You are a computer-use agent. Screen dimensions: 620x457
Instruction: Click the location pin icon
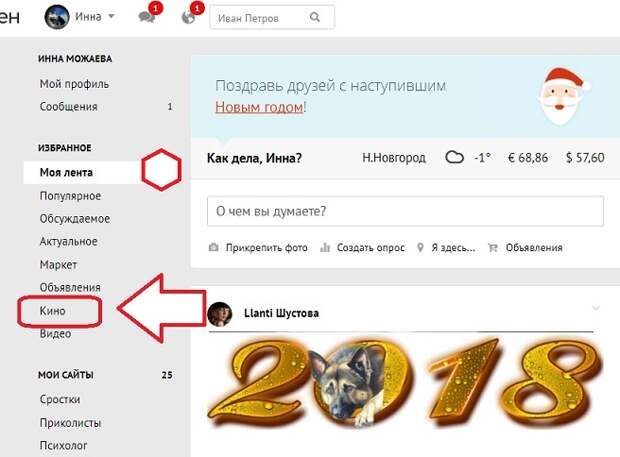(x=420, y=247)
